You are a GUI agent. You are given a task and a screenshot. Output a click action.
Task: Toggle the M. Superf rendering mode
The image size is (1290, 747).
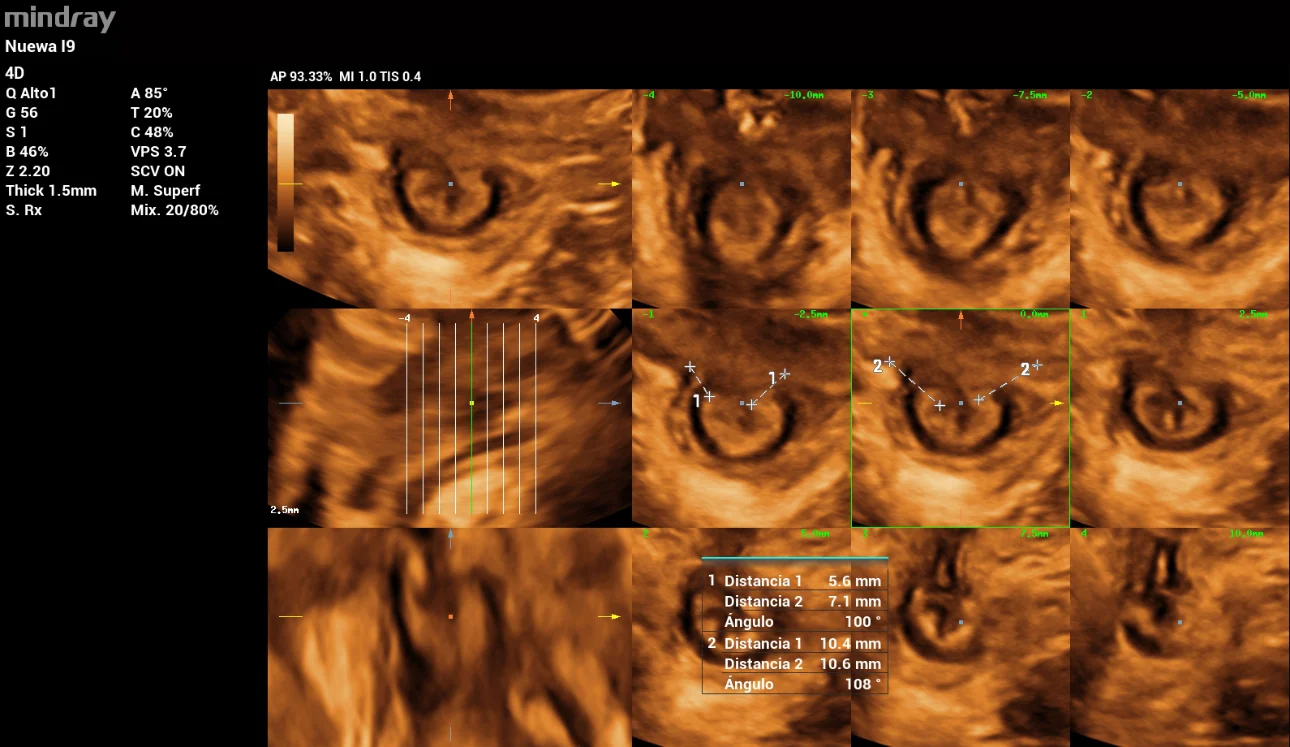pyautogui.click(x=166, y=190)
